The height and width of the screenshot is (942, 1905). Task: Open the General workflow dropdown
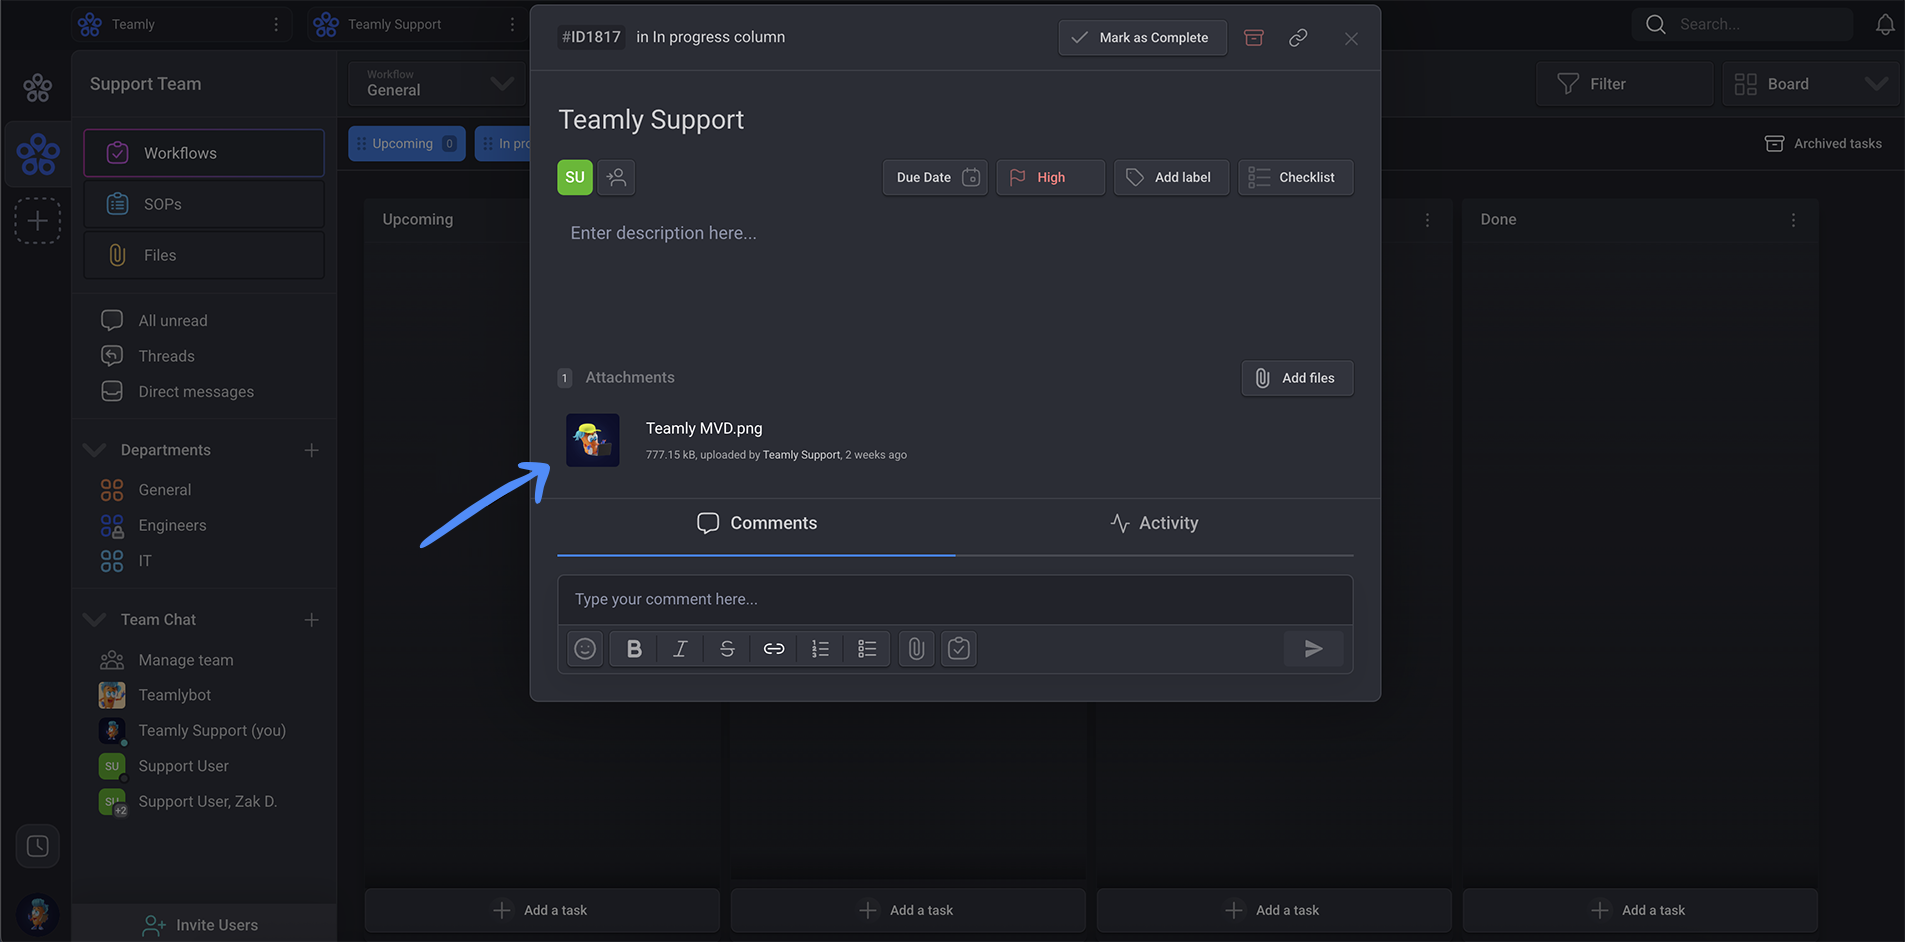(437, 83)
